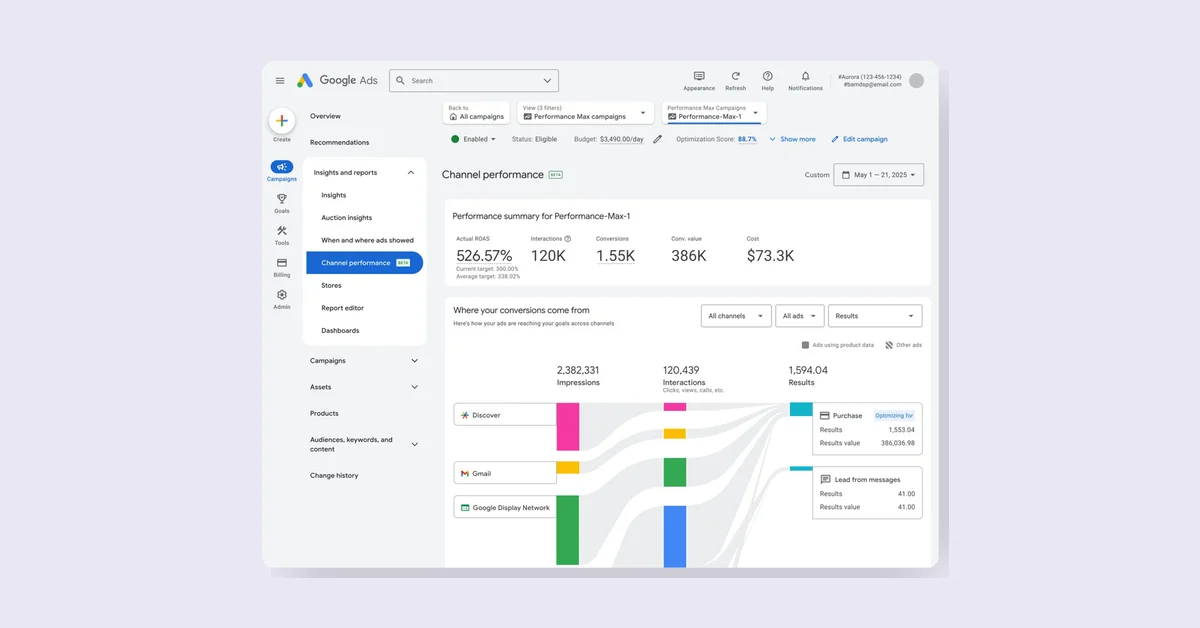Expand the Campaigns menu section
1200x628 pixels.
point(415,361)
